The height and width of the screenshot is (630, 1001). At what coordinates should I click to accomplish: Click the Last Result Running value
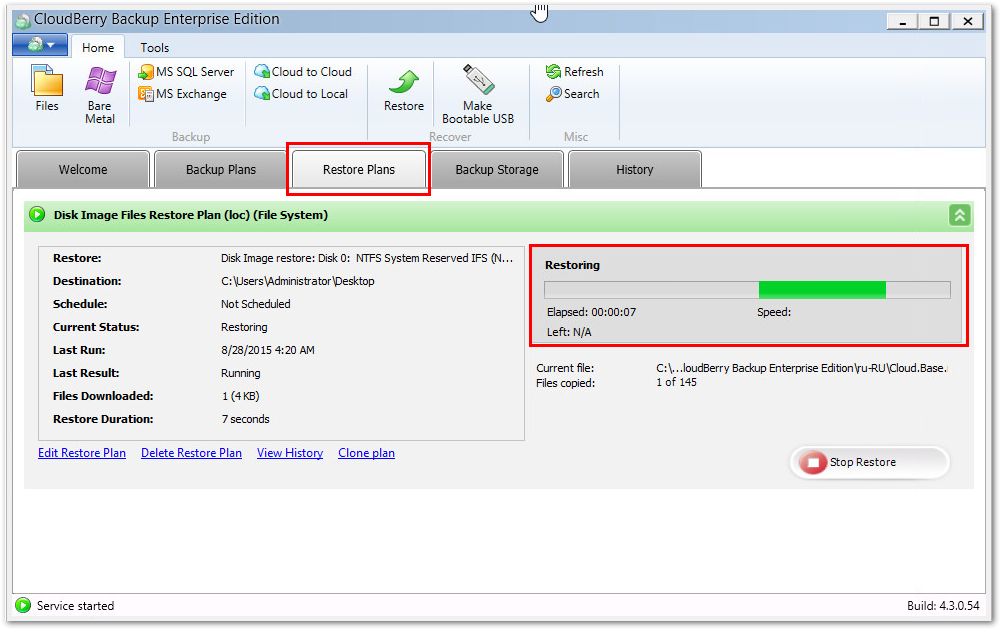point(241,373)
